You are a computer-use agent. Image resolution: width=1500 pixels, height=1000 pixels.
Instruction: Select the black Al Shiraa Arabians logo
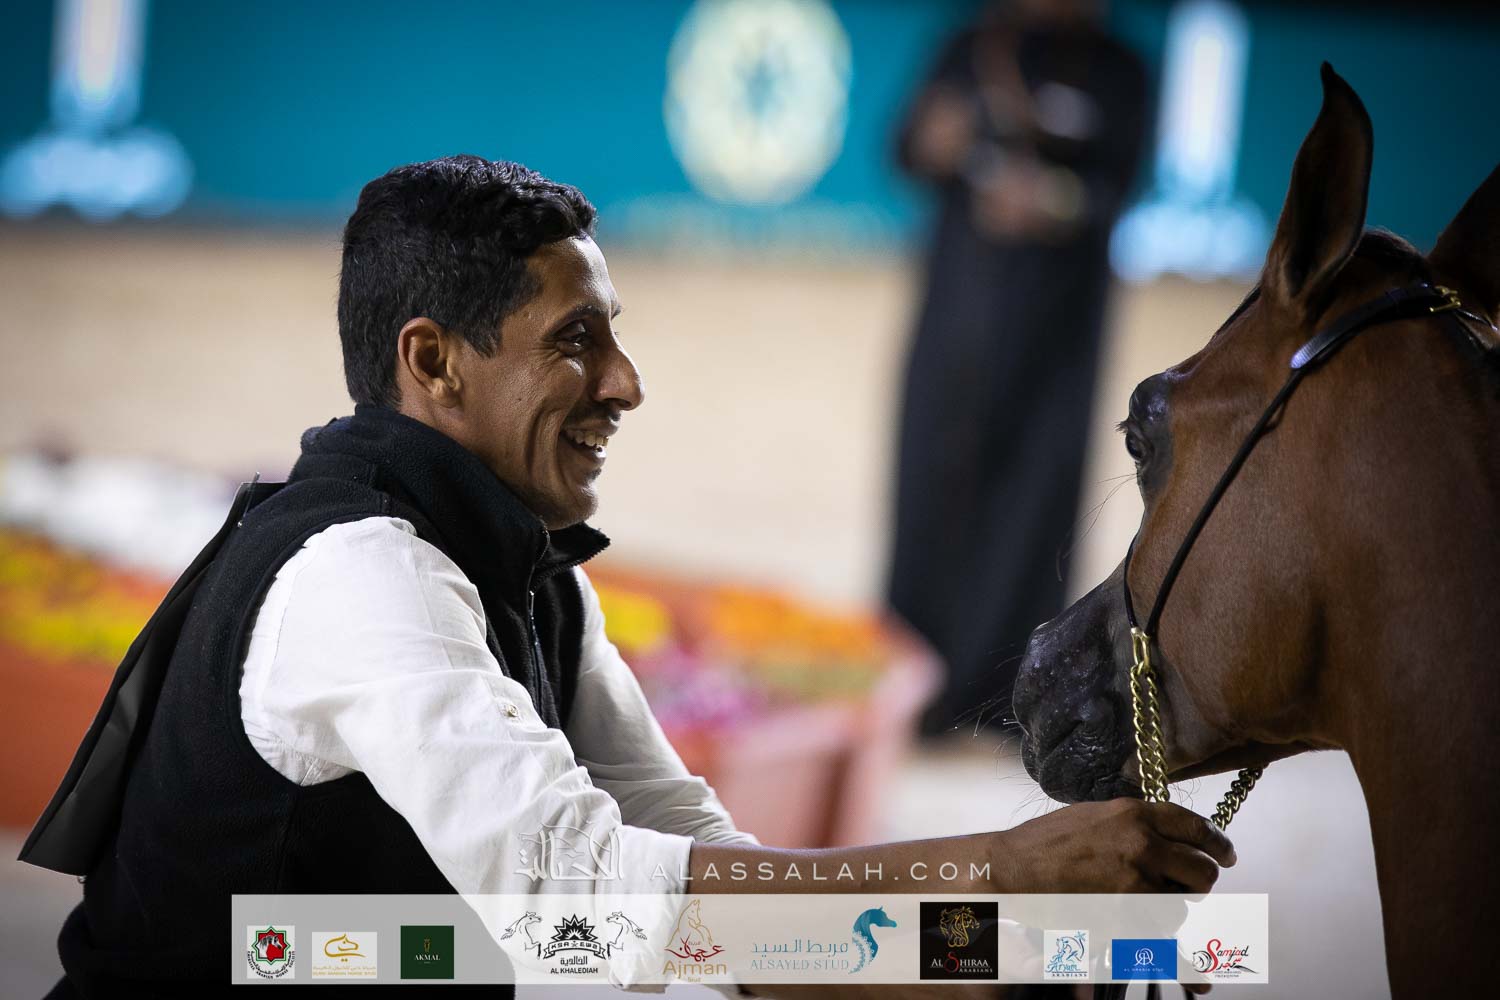(958, 942)
